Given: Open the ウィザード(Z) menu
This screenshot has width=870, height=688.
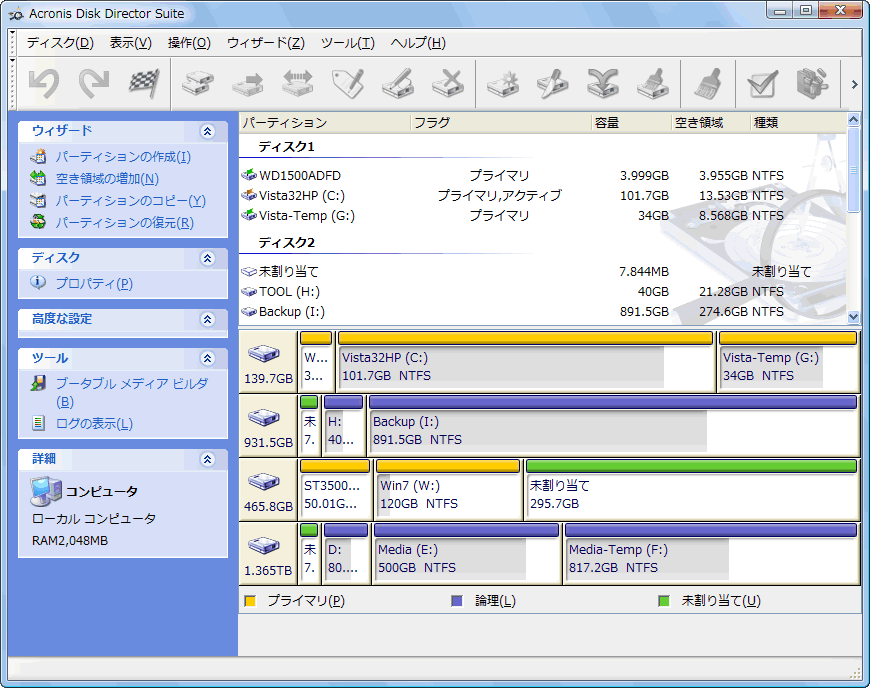Looking at the screenshot, I should pos(266,43).
